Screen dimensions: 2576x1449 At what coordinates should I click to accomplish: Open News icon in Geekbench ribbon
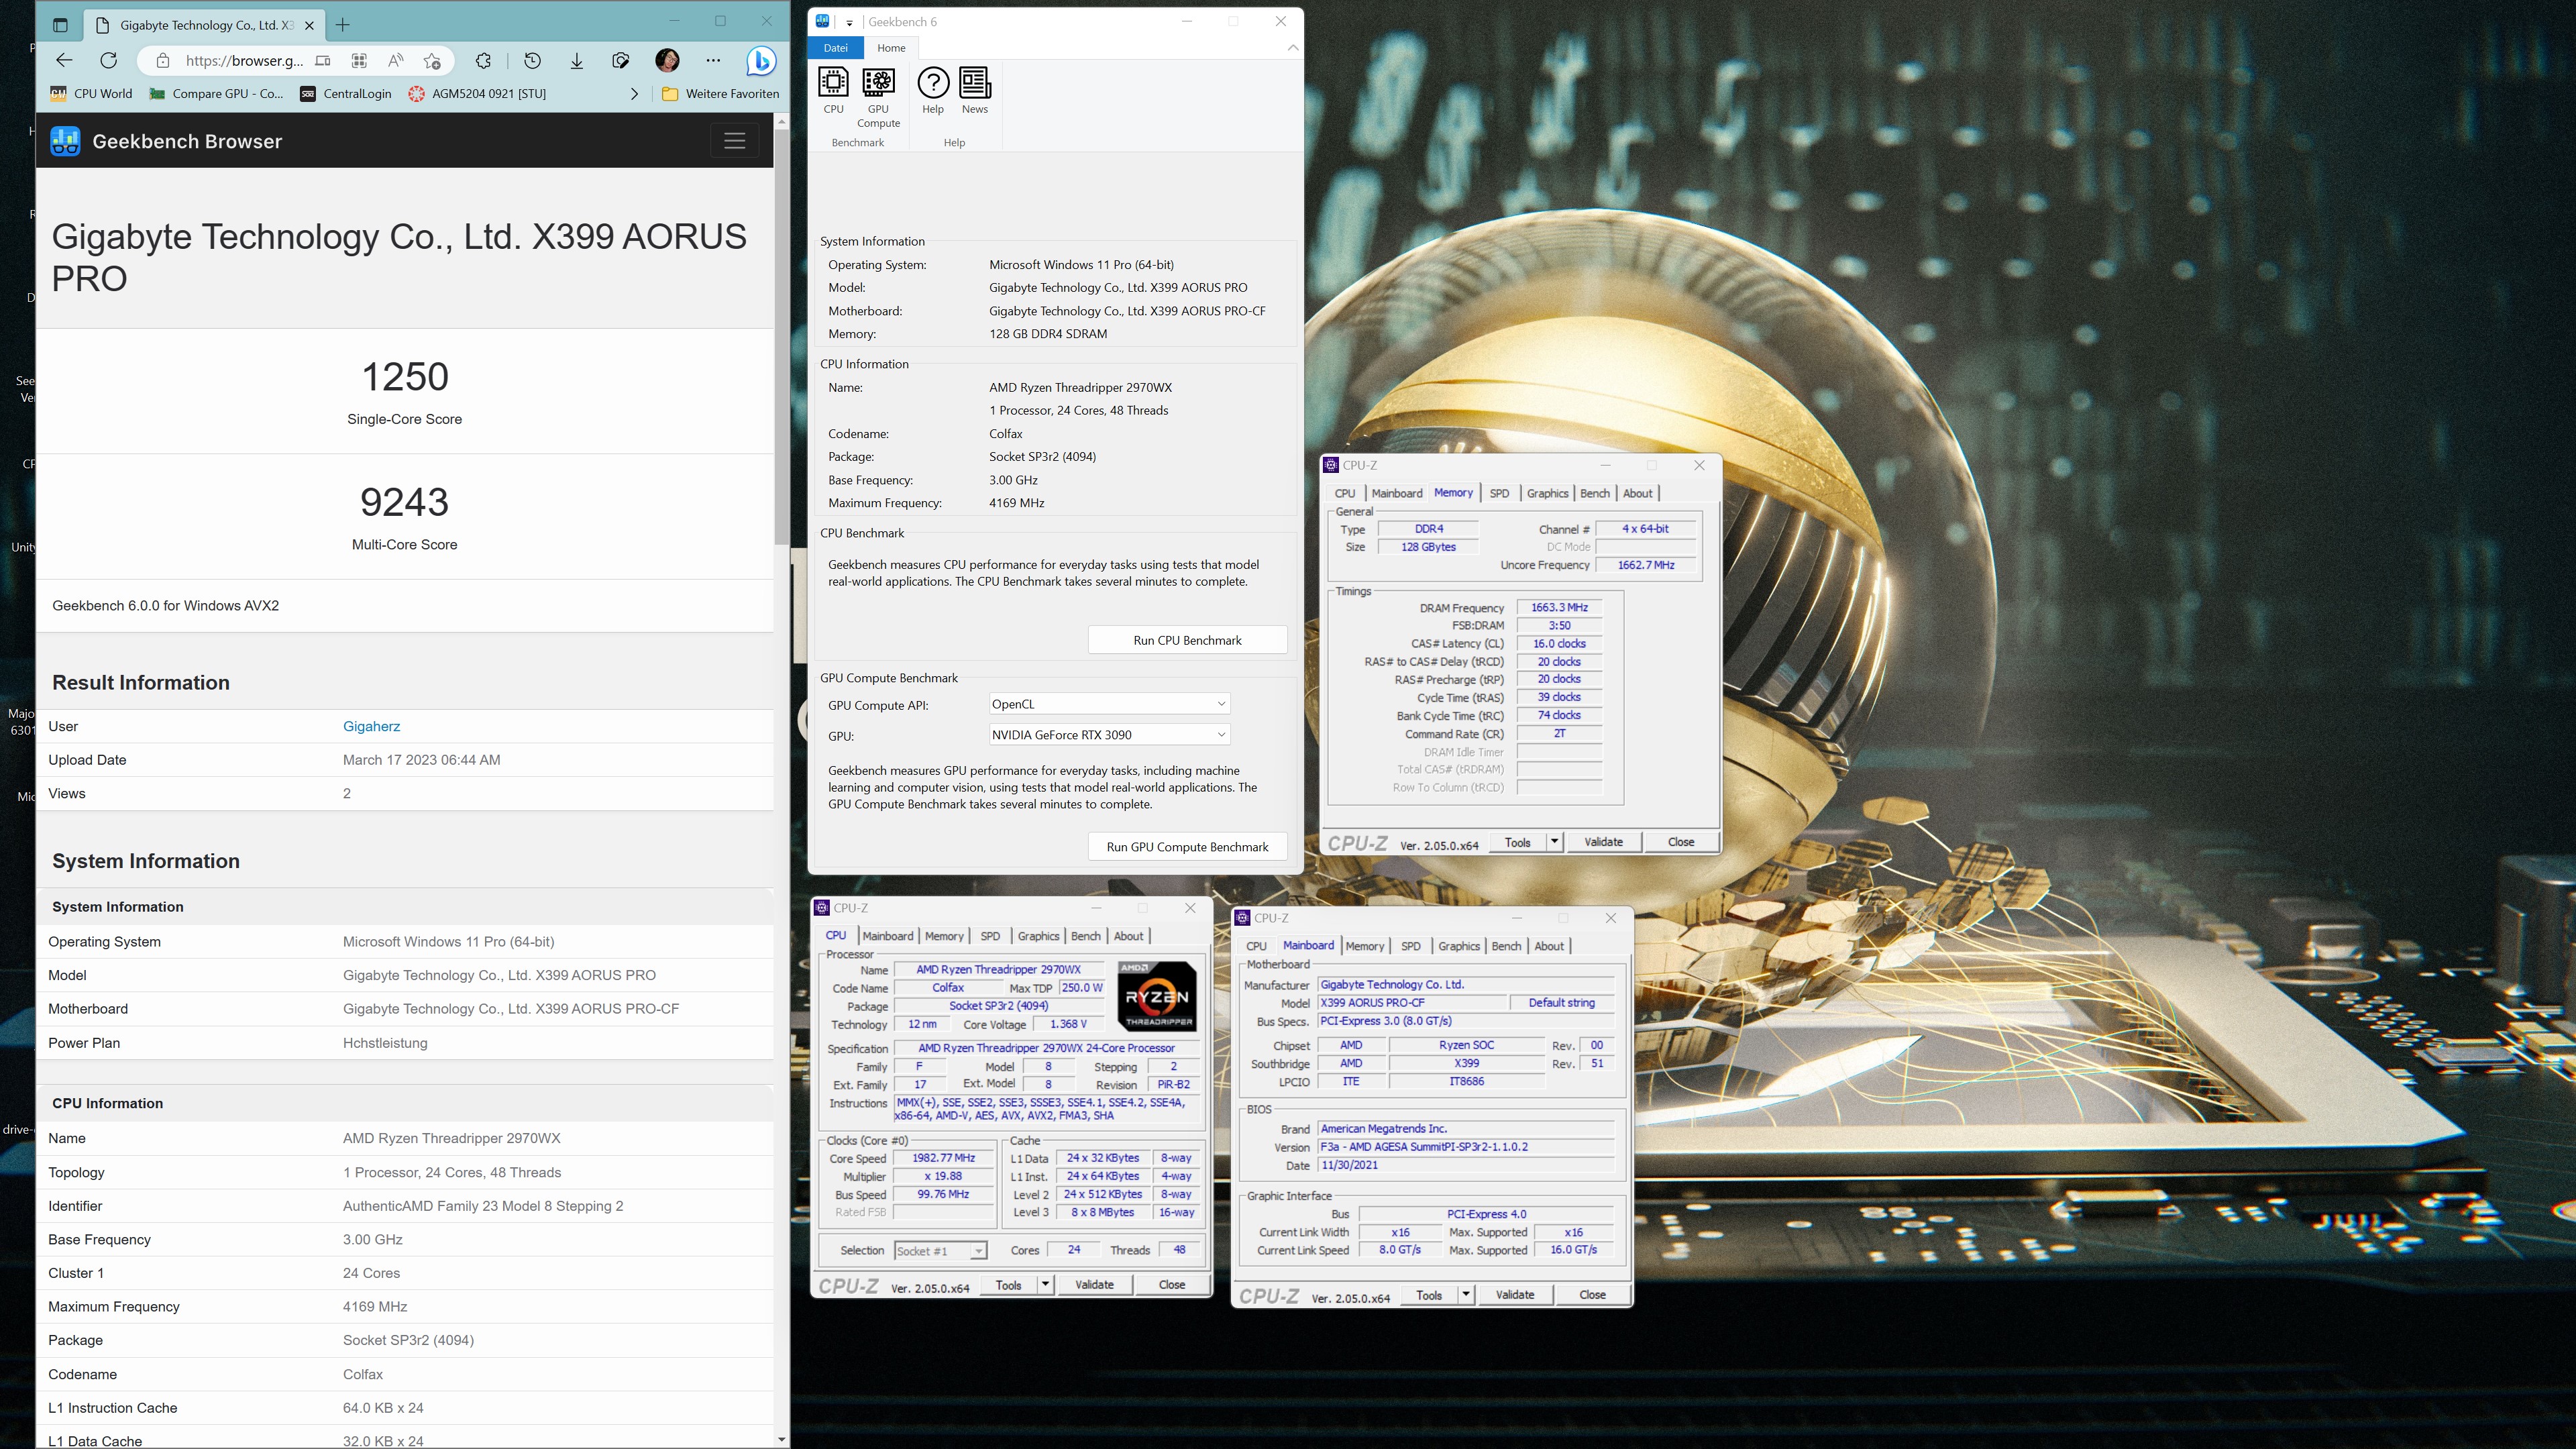(974, 90)
